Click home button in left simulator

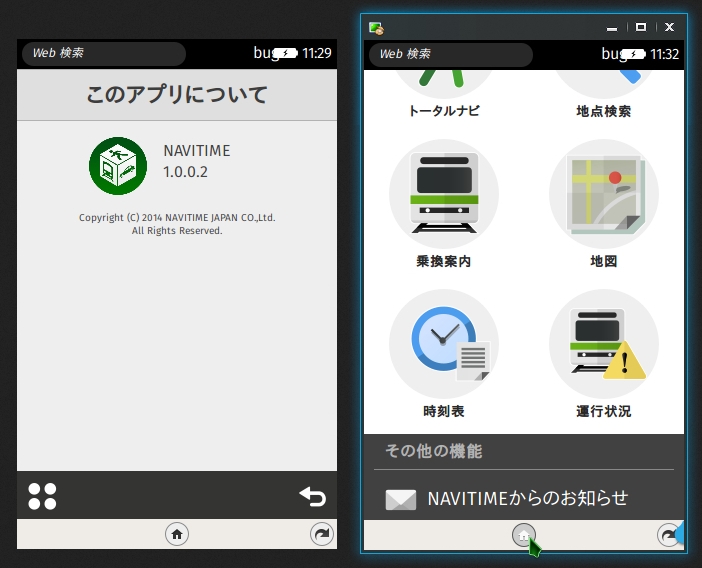[x=177, y=534]
